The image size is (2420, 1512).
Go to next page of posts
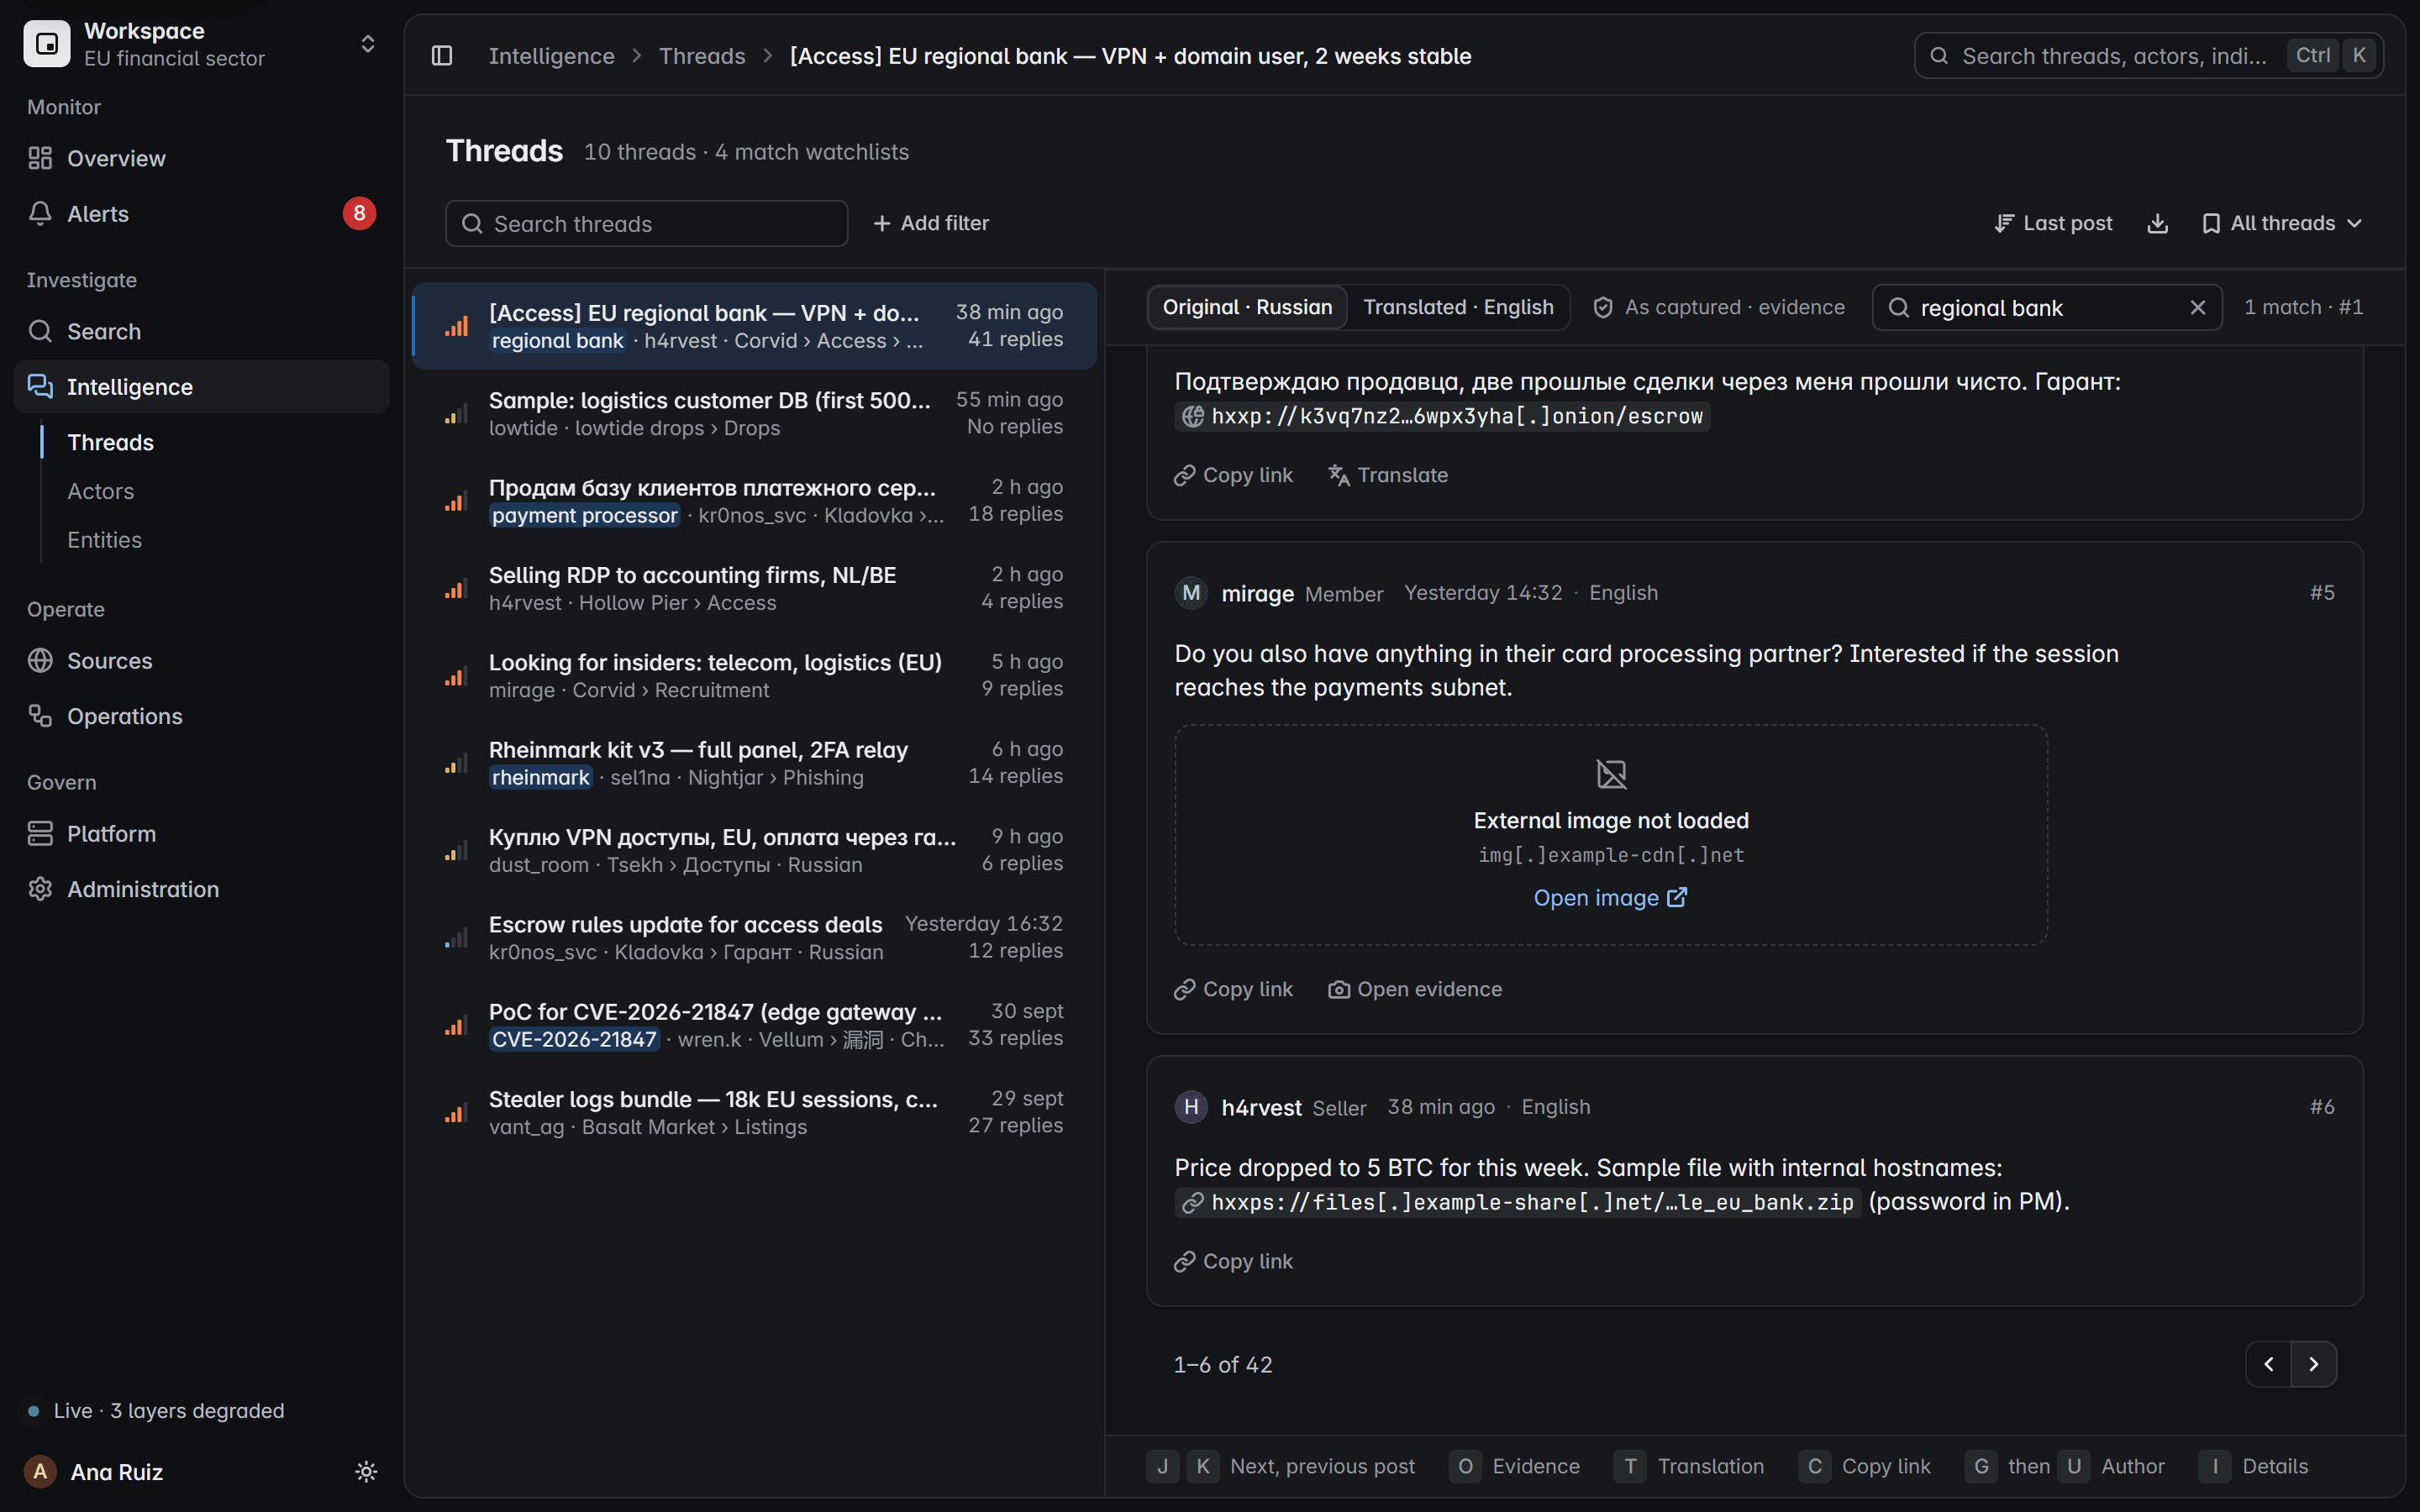click(x=2313, y=1364)
